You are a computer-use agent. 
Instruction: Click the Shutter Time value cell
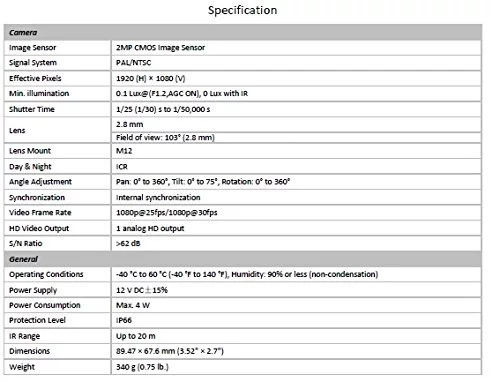pos(296,109)
